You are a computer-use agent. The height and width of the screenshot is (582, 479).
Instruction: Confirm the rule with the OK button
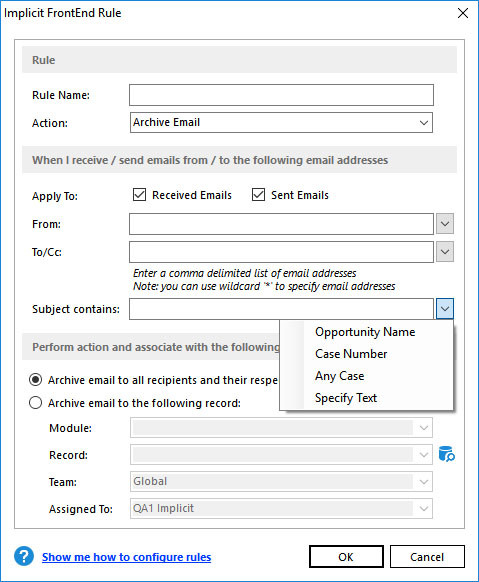(346, 556)
